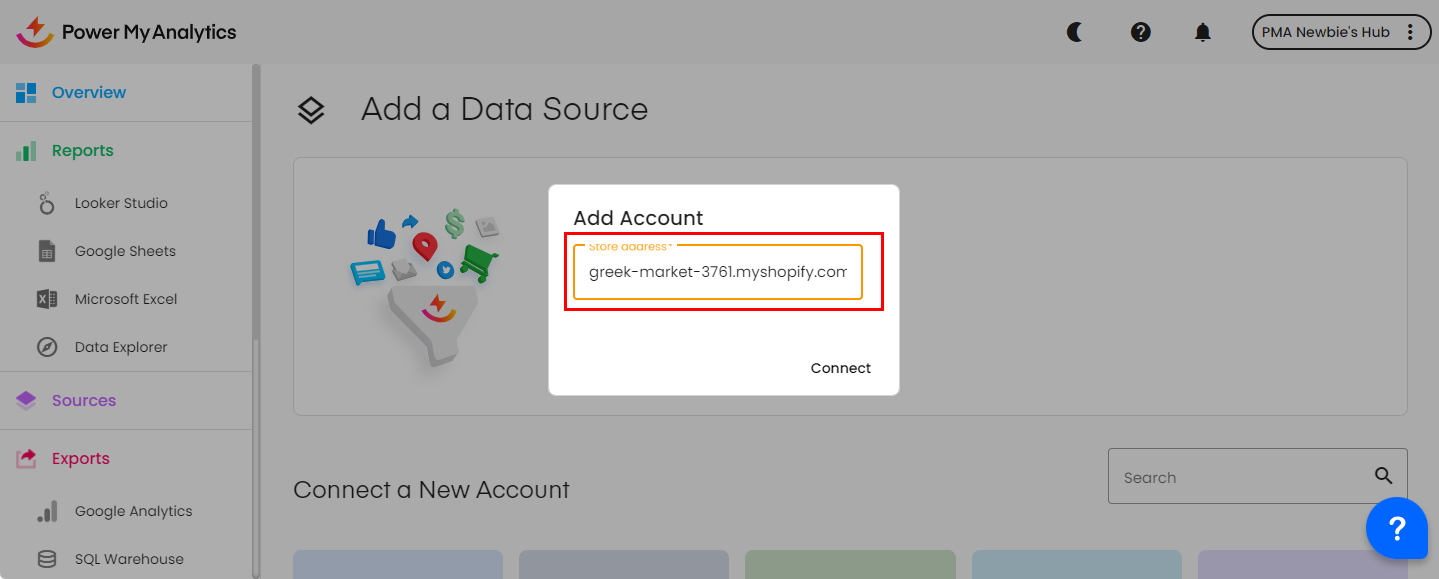Expand the Reports sidebar section
This screenshot has width=1439, height=579.
point(82,151)
